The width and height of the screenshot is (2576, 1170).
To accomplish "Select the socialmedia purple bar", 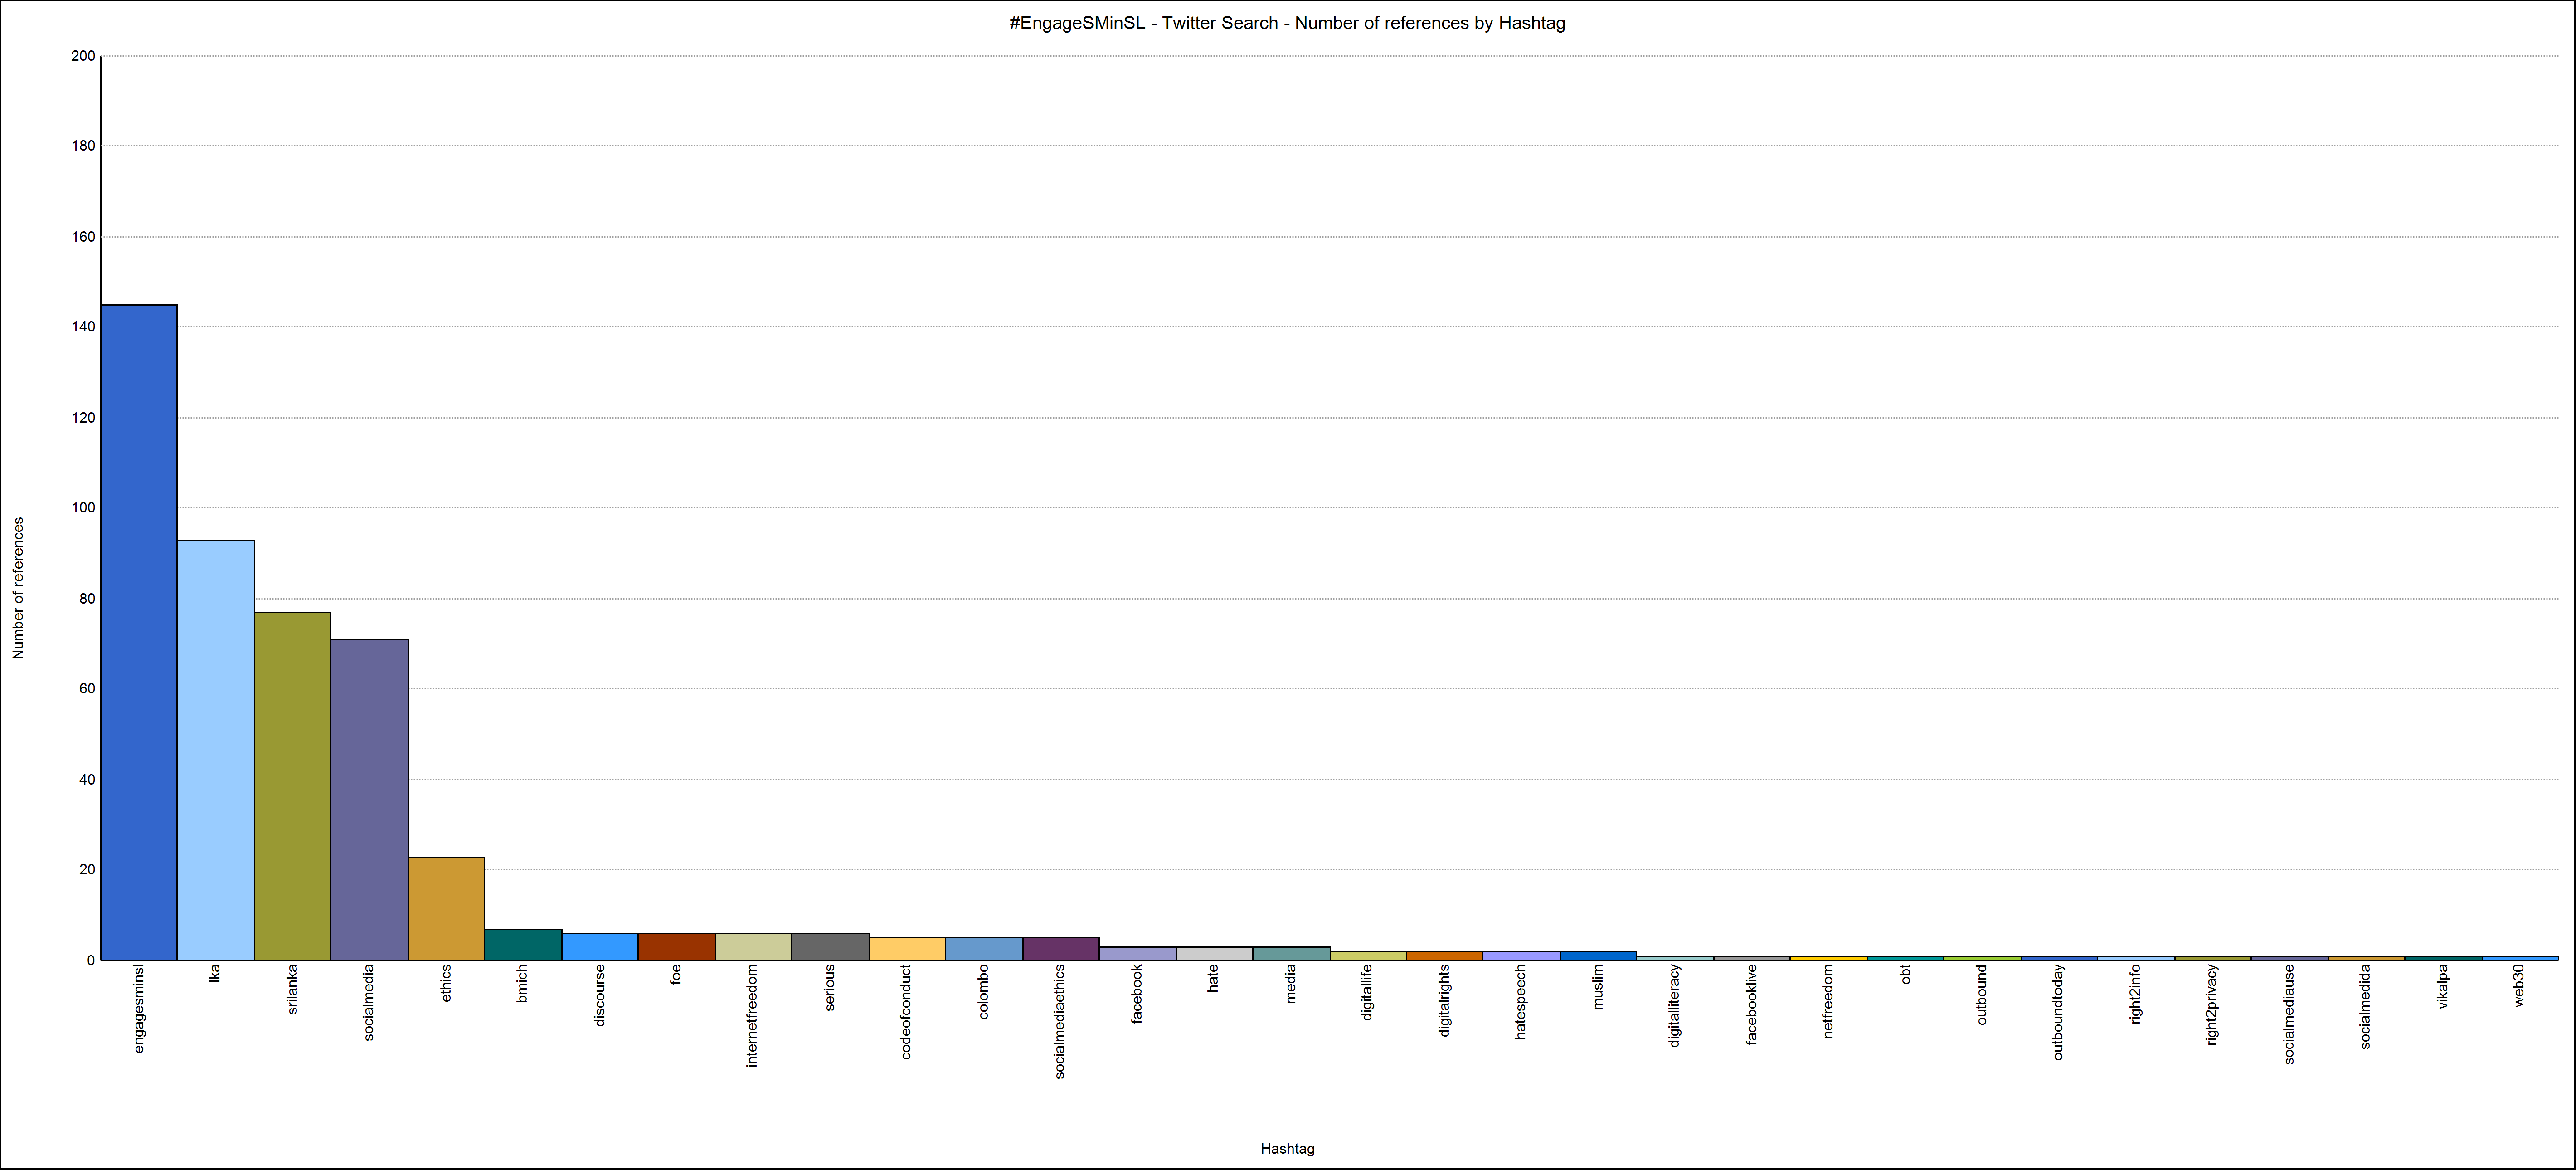I will pyautogui.click(x=370, y=800).
